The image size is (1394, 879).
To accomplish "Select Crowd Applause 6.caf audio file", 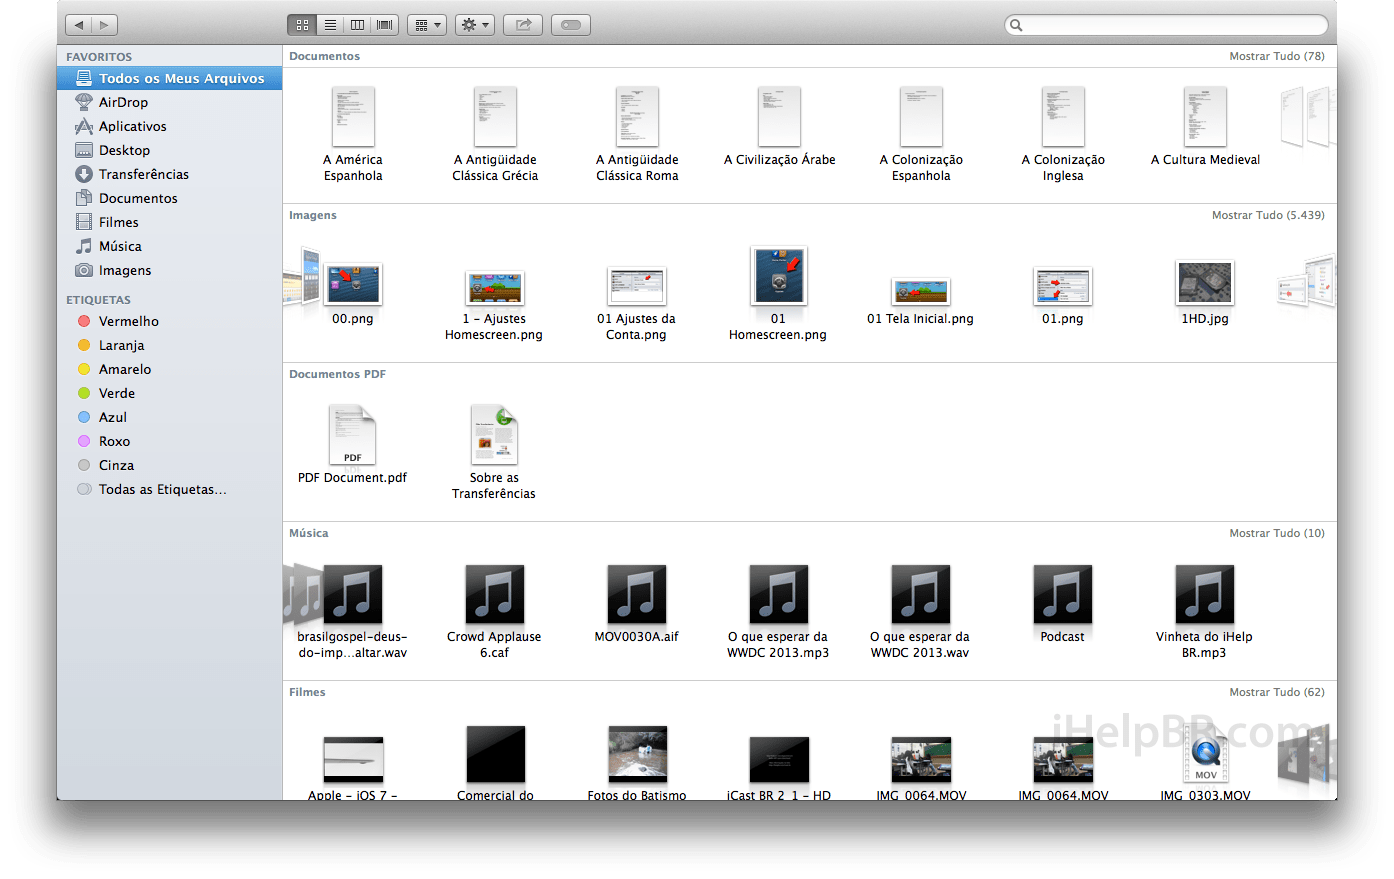I will coord(495,612).
